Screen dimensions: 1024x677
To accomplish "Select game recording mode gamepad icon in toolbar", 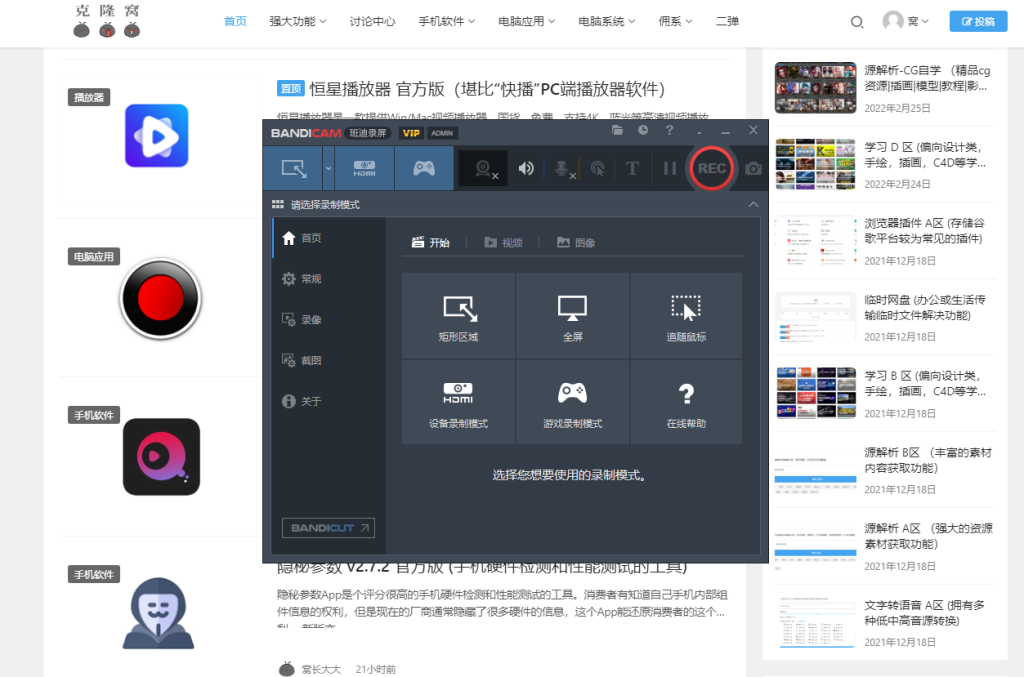I will click(424, 168).
